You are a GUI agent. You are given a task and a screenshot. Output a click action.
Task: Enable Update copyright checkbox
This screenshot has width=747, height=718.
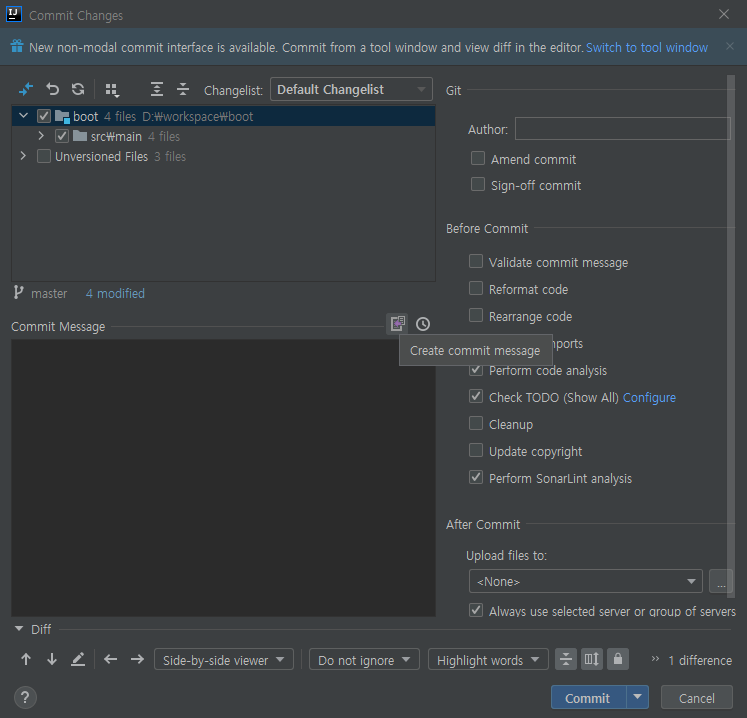tap(476, 450)
